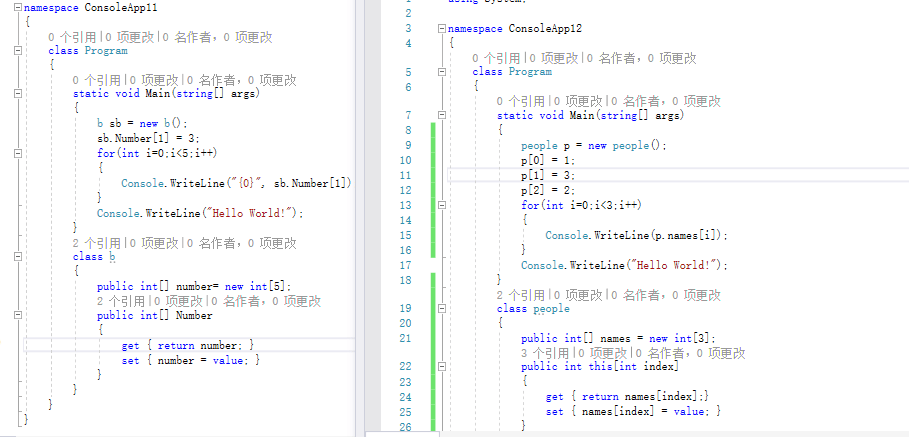909x437 pixels.
Task: Click 'for(int i=0;i<3;i++)' loop header
Action: 581,205
